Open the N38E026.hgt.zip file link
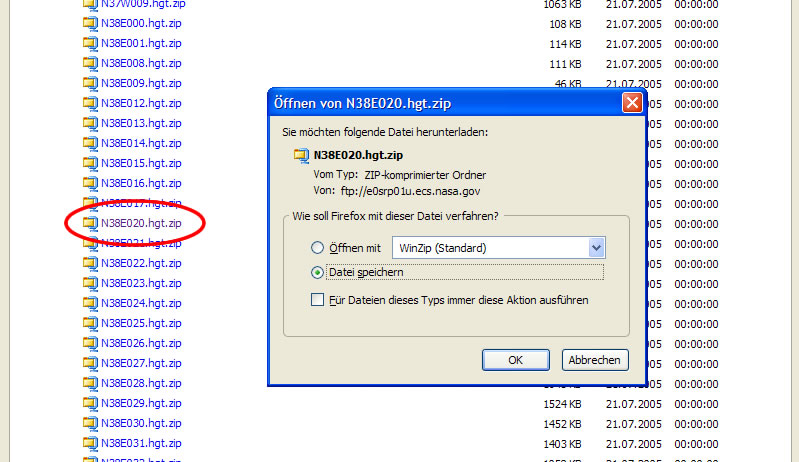The height and width of the screenshot is (462, 799). click(x=141, y=343)
